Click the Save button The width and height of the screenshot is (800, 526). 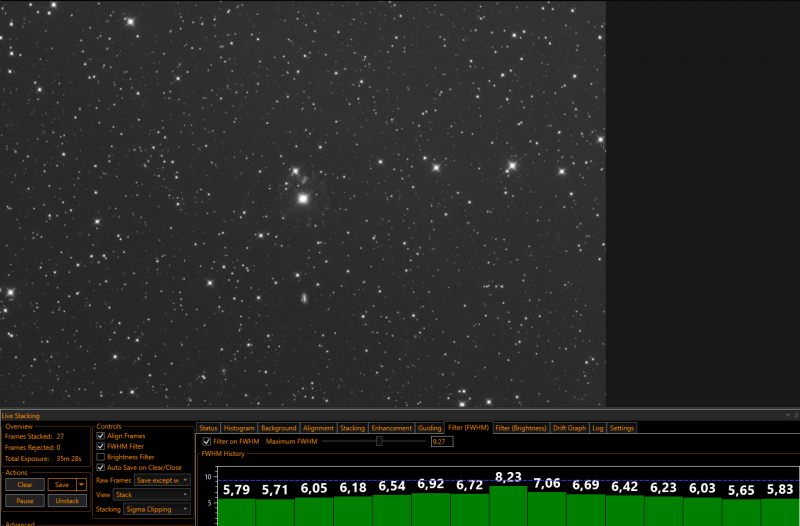point(62,485)
